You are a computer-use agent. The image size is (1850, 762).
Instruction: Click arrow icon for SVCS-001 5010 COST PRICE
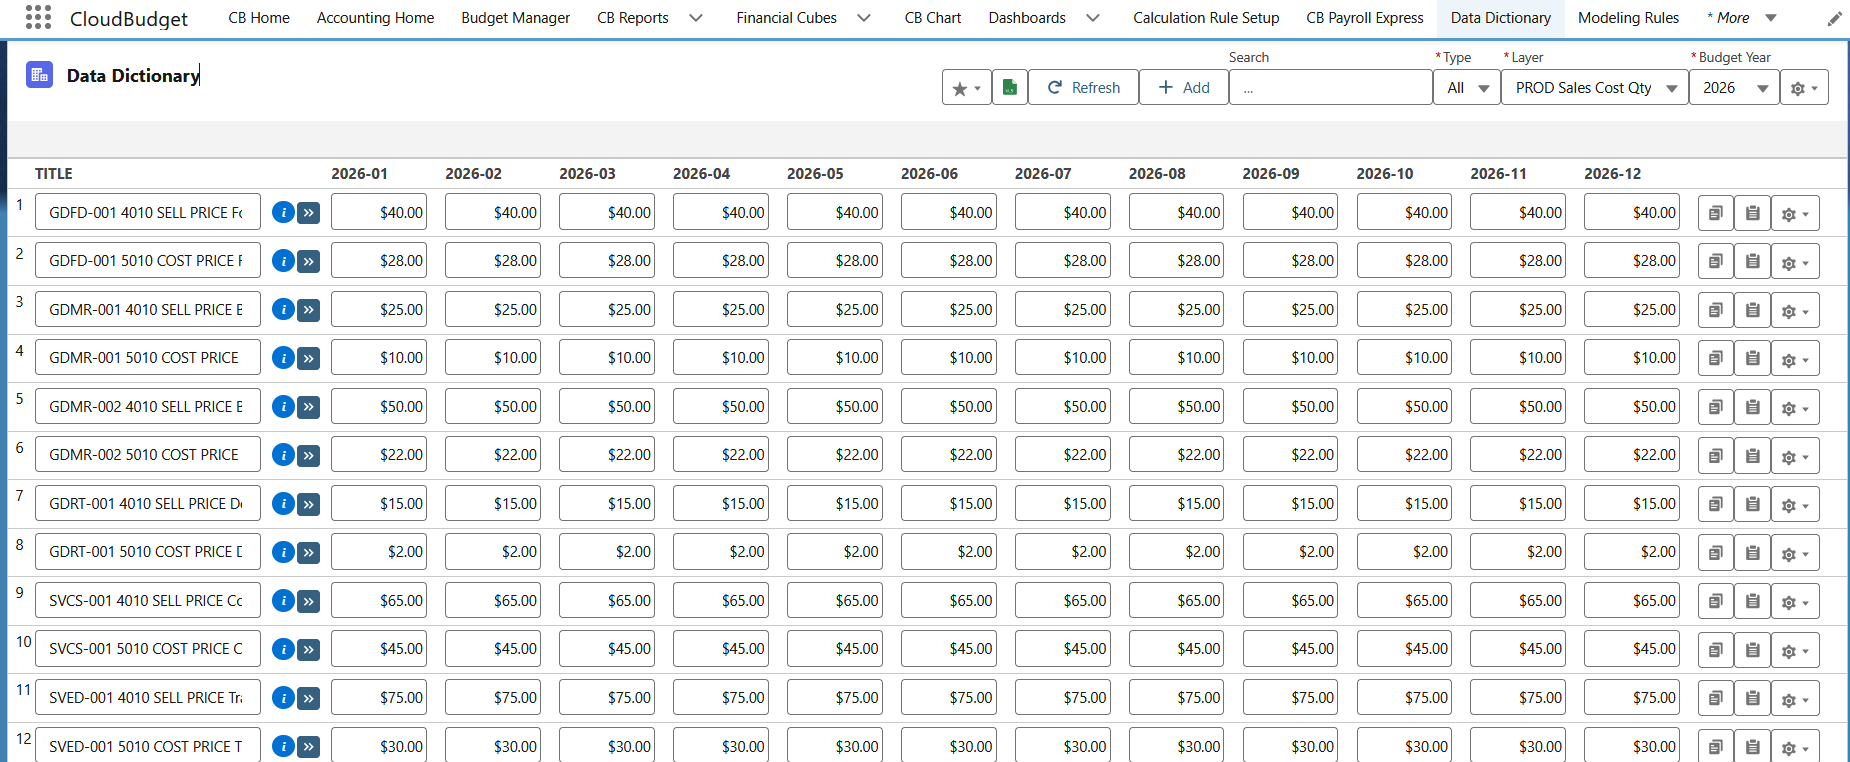(x=309, y=649)
